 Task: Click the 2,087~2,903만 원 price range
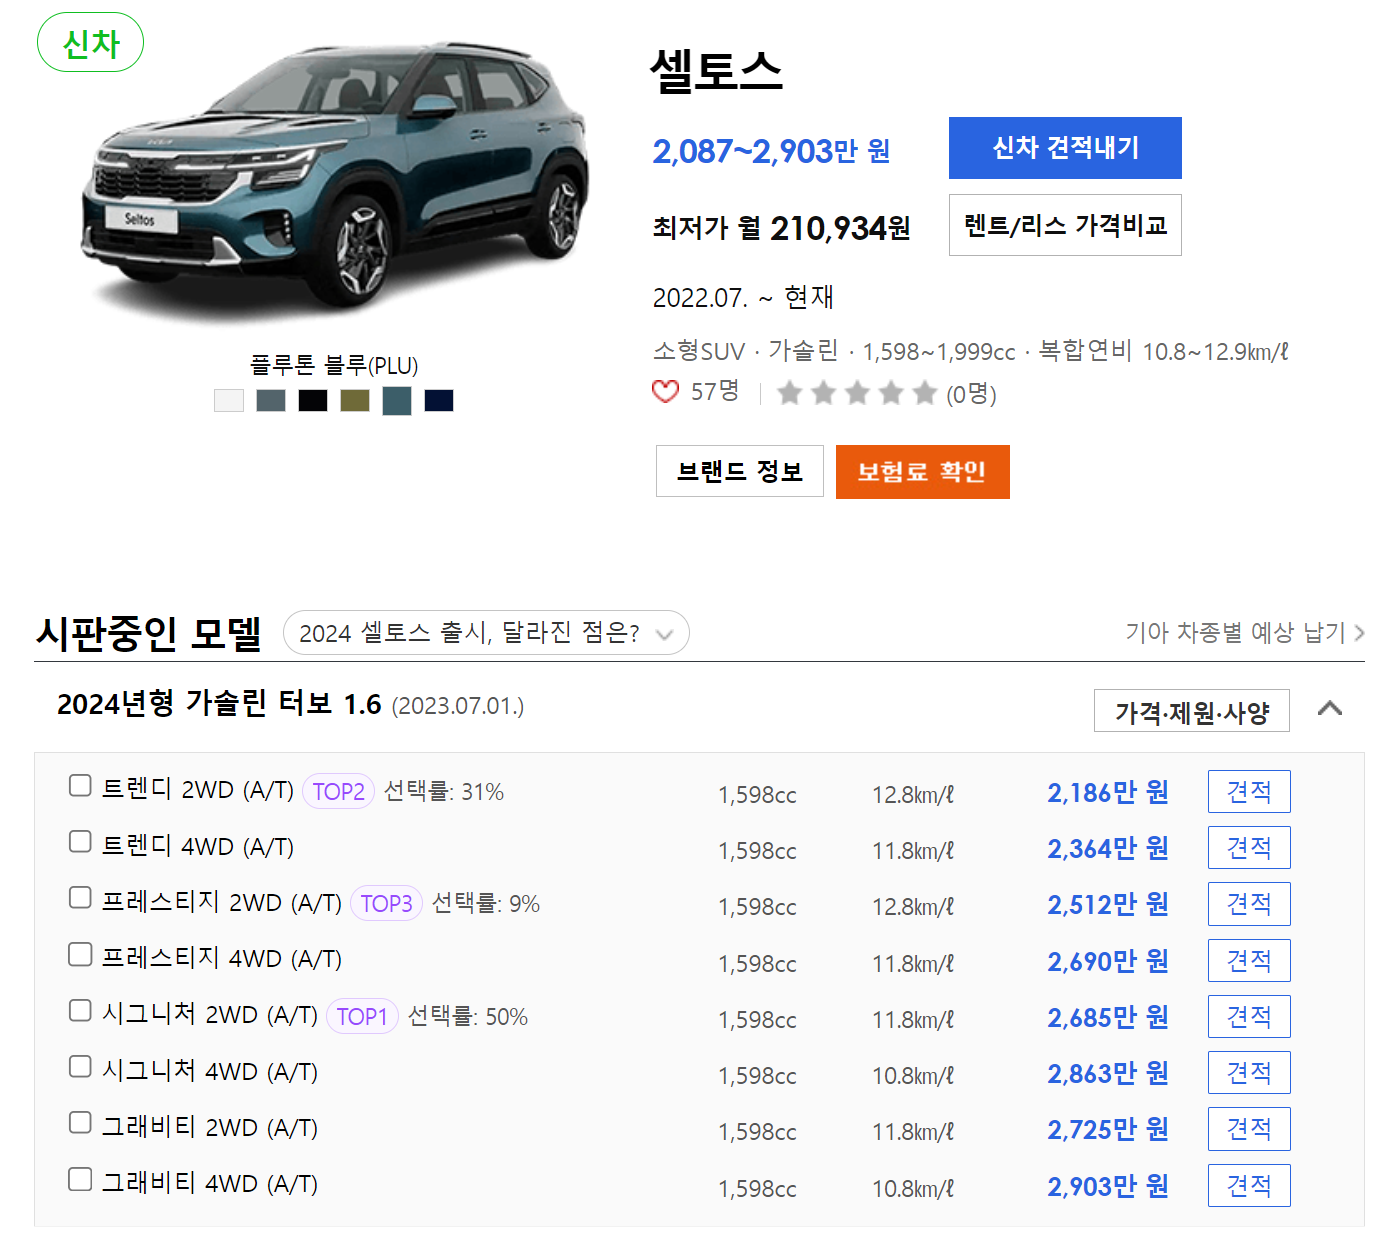coord(771,151)
